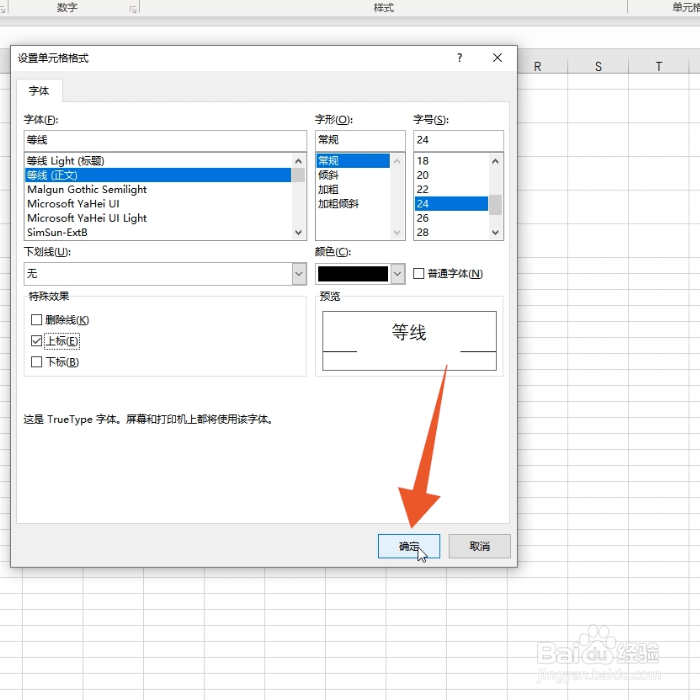
Task: Enable the 删除线 strikethrough checkbox
Action: pyautogui.click(x=37, y=320)
